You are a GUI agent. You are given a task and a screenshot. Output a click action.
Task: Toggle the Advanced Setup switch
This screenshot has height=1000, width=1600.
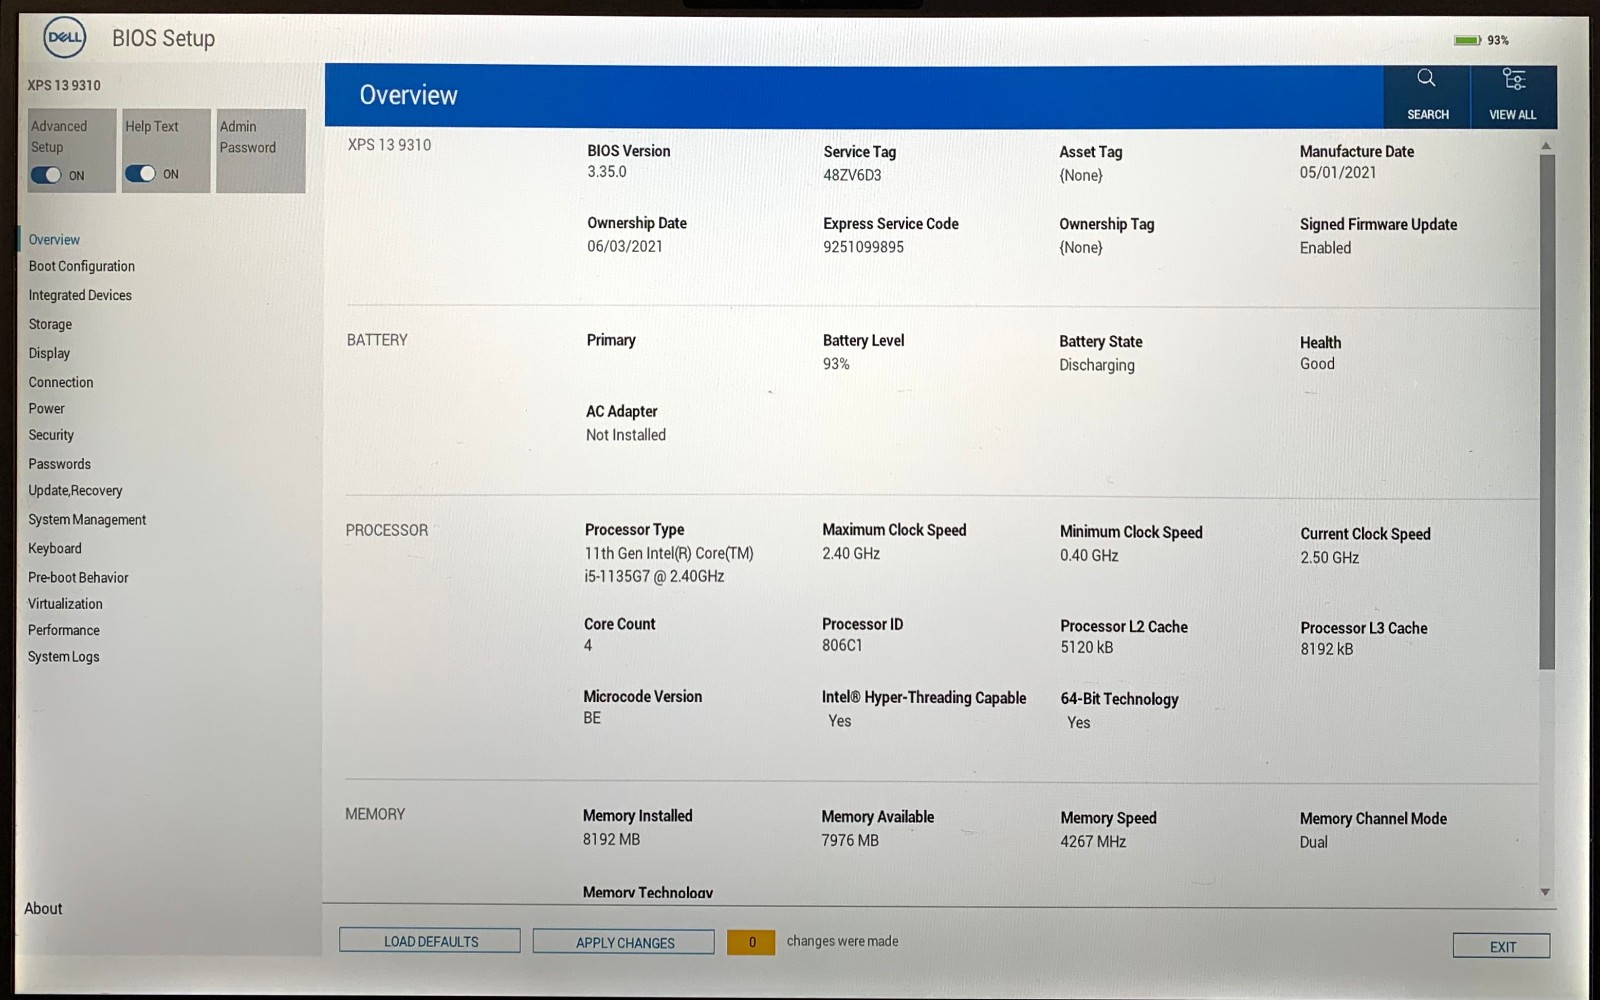click(46, 175)
